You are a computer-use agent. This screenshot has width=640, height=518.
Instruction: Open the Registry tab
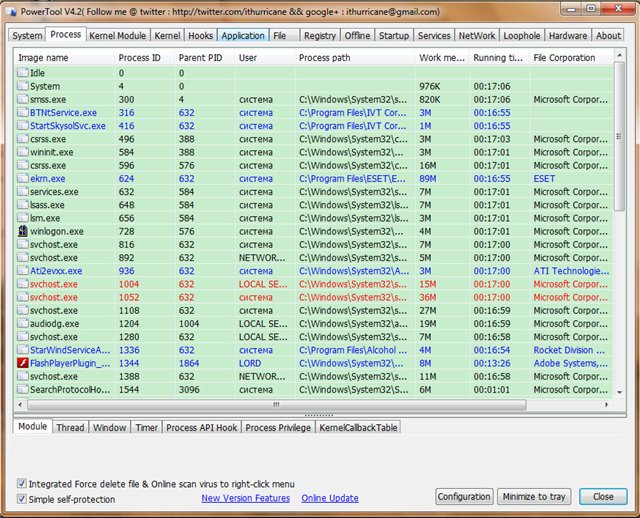[320, 36]
